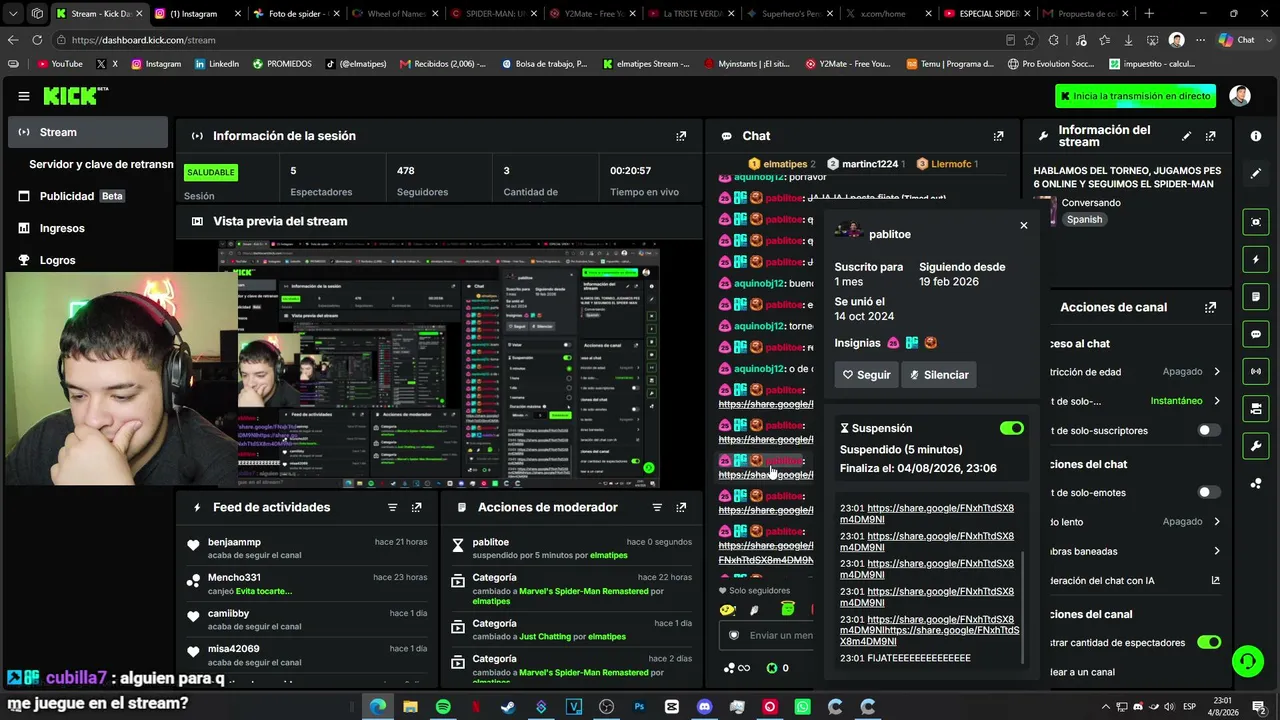Toggle the Suspensión switch for pablitoe
This screenshot has width=1280, height=720.
1011,428
